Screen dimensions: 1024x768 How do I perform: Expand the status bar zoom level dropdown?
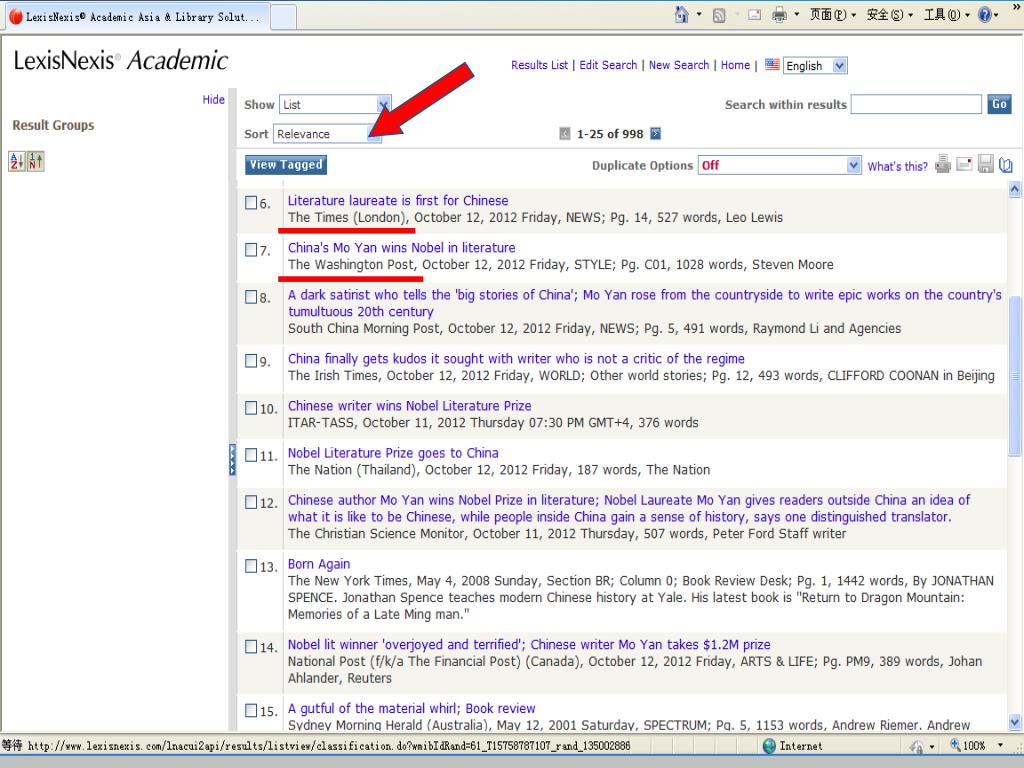[1000, 745]
